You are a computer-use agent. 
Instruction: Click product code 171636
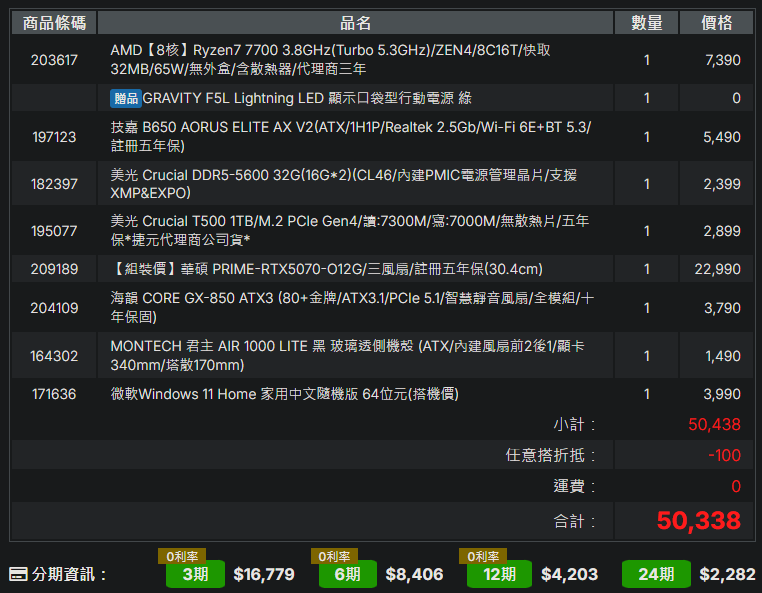point(54,394)
